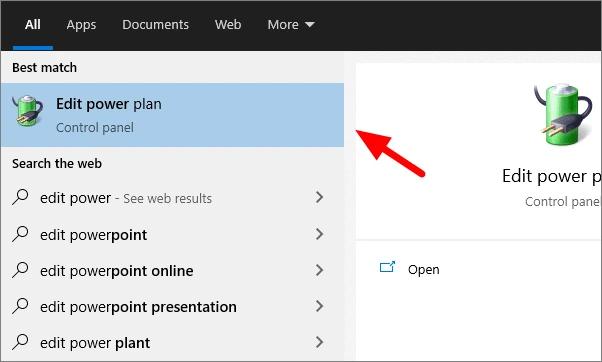Expand chevron next to 'edit powerpoint'
Screen dimensions: 602x362
[x=319, y=234]
